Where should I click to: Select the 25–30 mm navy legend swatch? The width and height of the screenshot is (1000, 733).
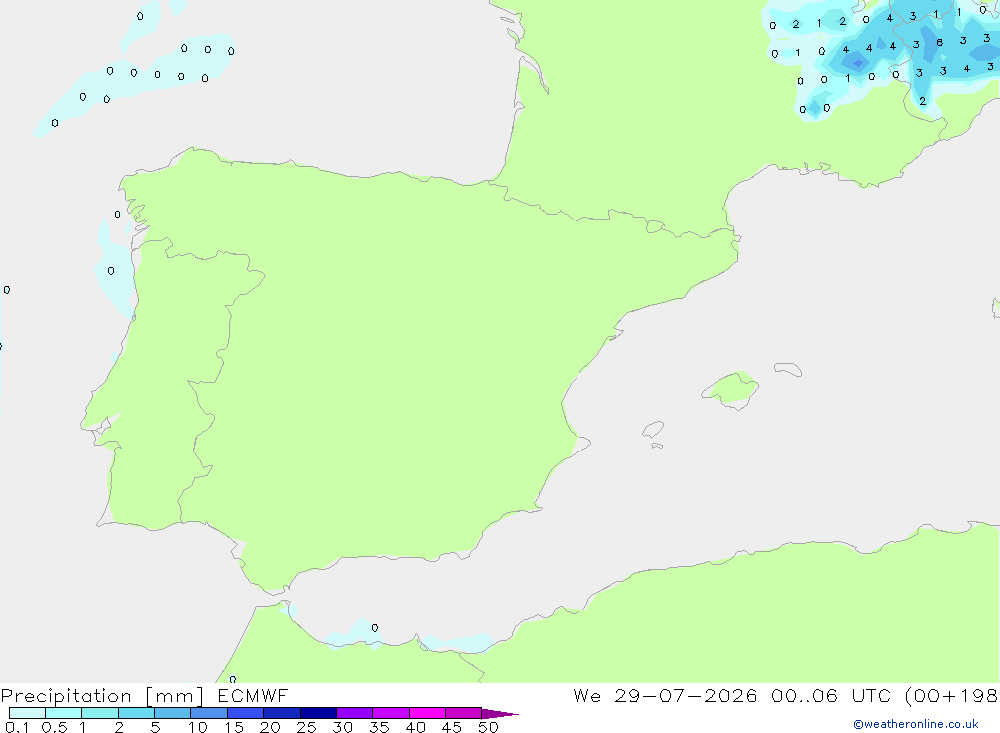click(318, 713)
